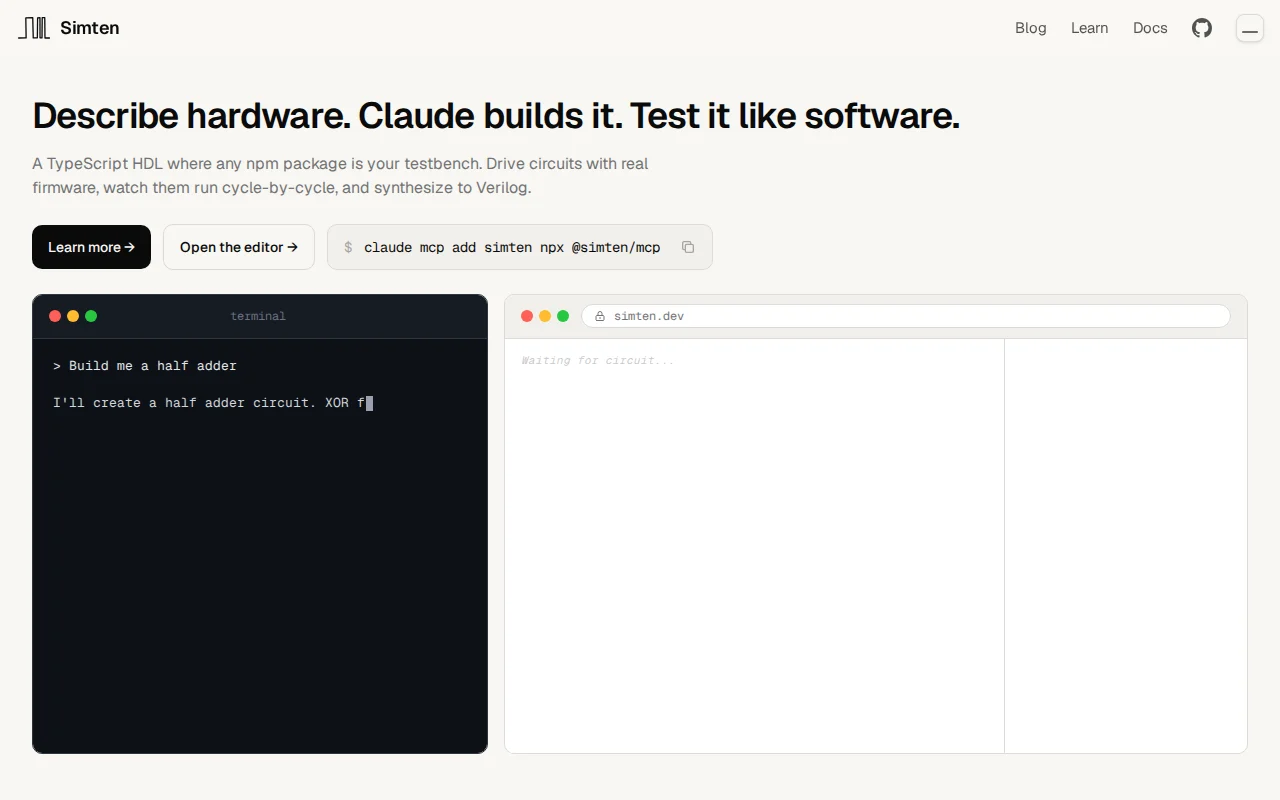Viewport: 1280px width, 800px height.
Task: Click the dollar sign command prompt
Action: point(348,247)
